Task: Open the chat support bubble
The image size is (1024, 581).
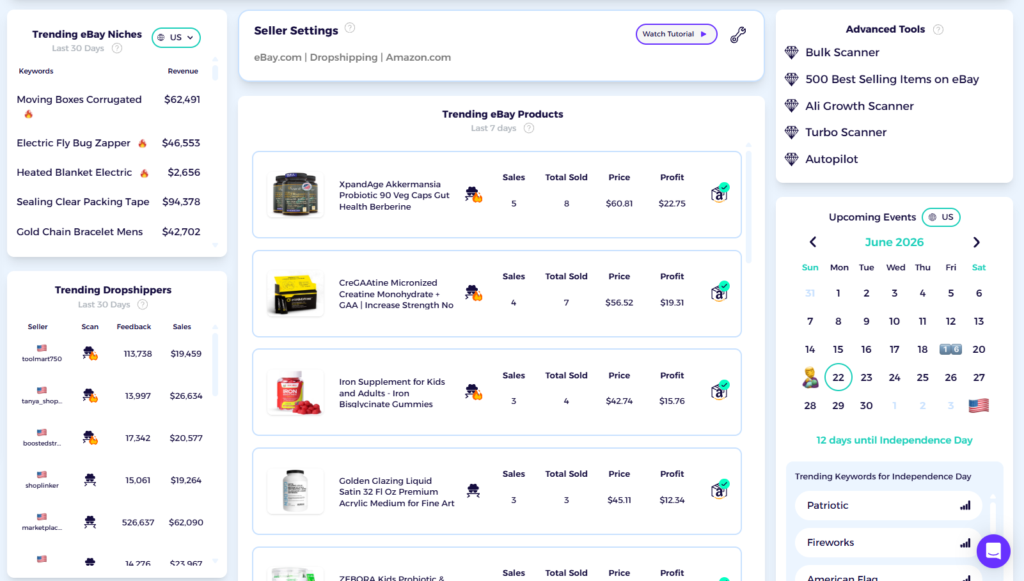Action: point(993,551)
